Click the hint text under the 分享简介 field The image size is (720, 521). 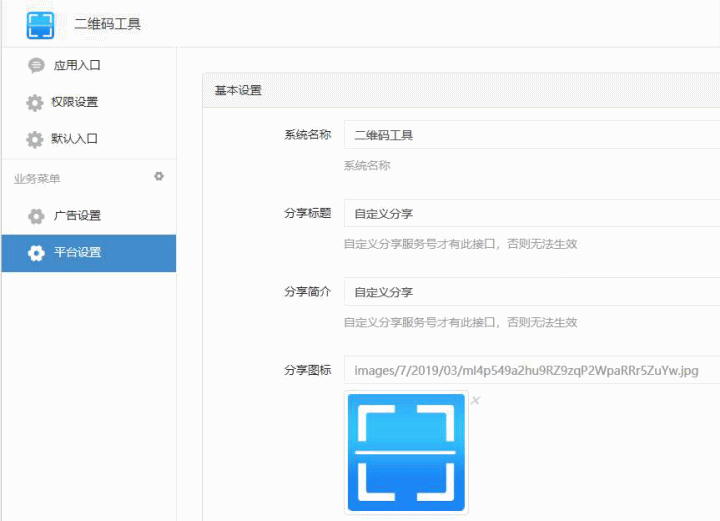(461, 322)
